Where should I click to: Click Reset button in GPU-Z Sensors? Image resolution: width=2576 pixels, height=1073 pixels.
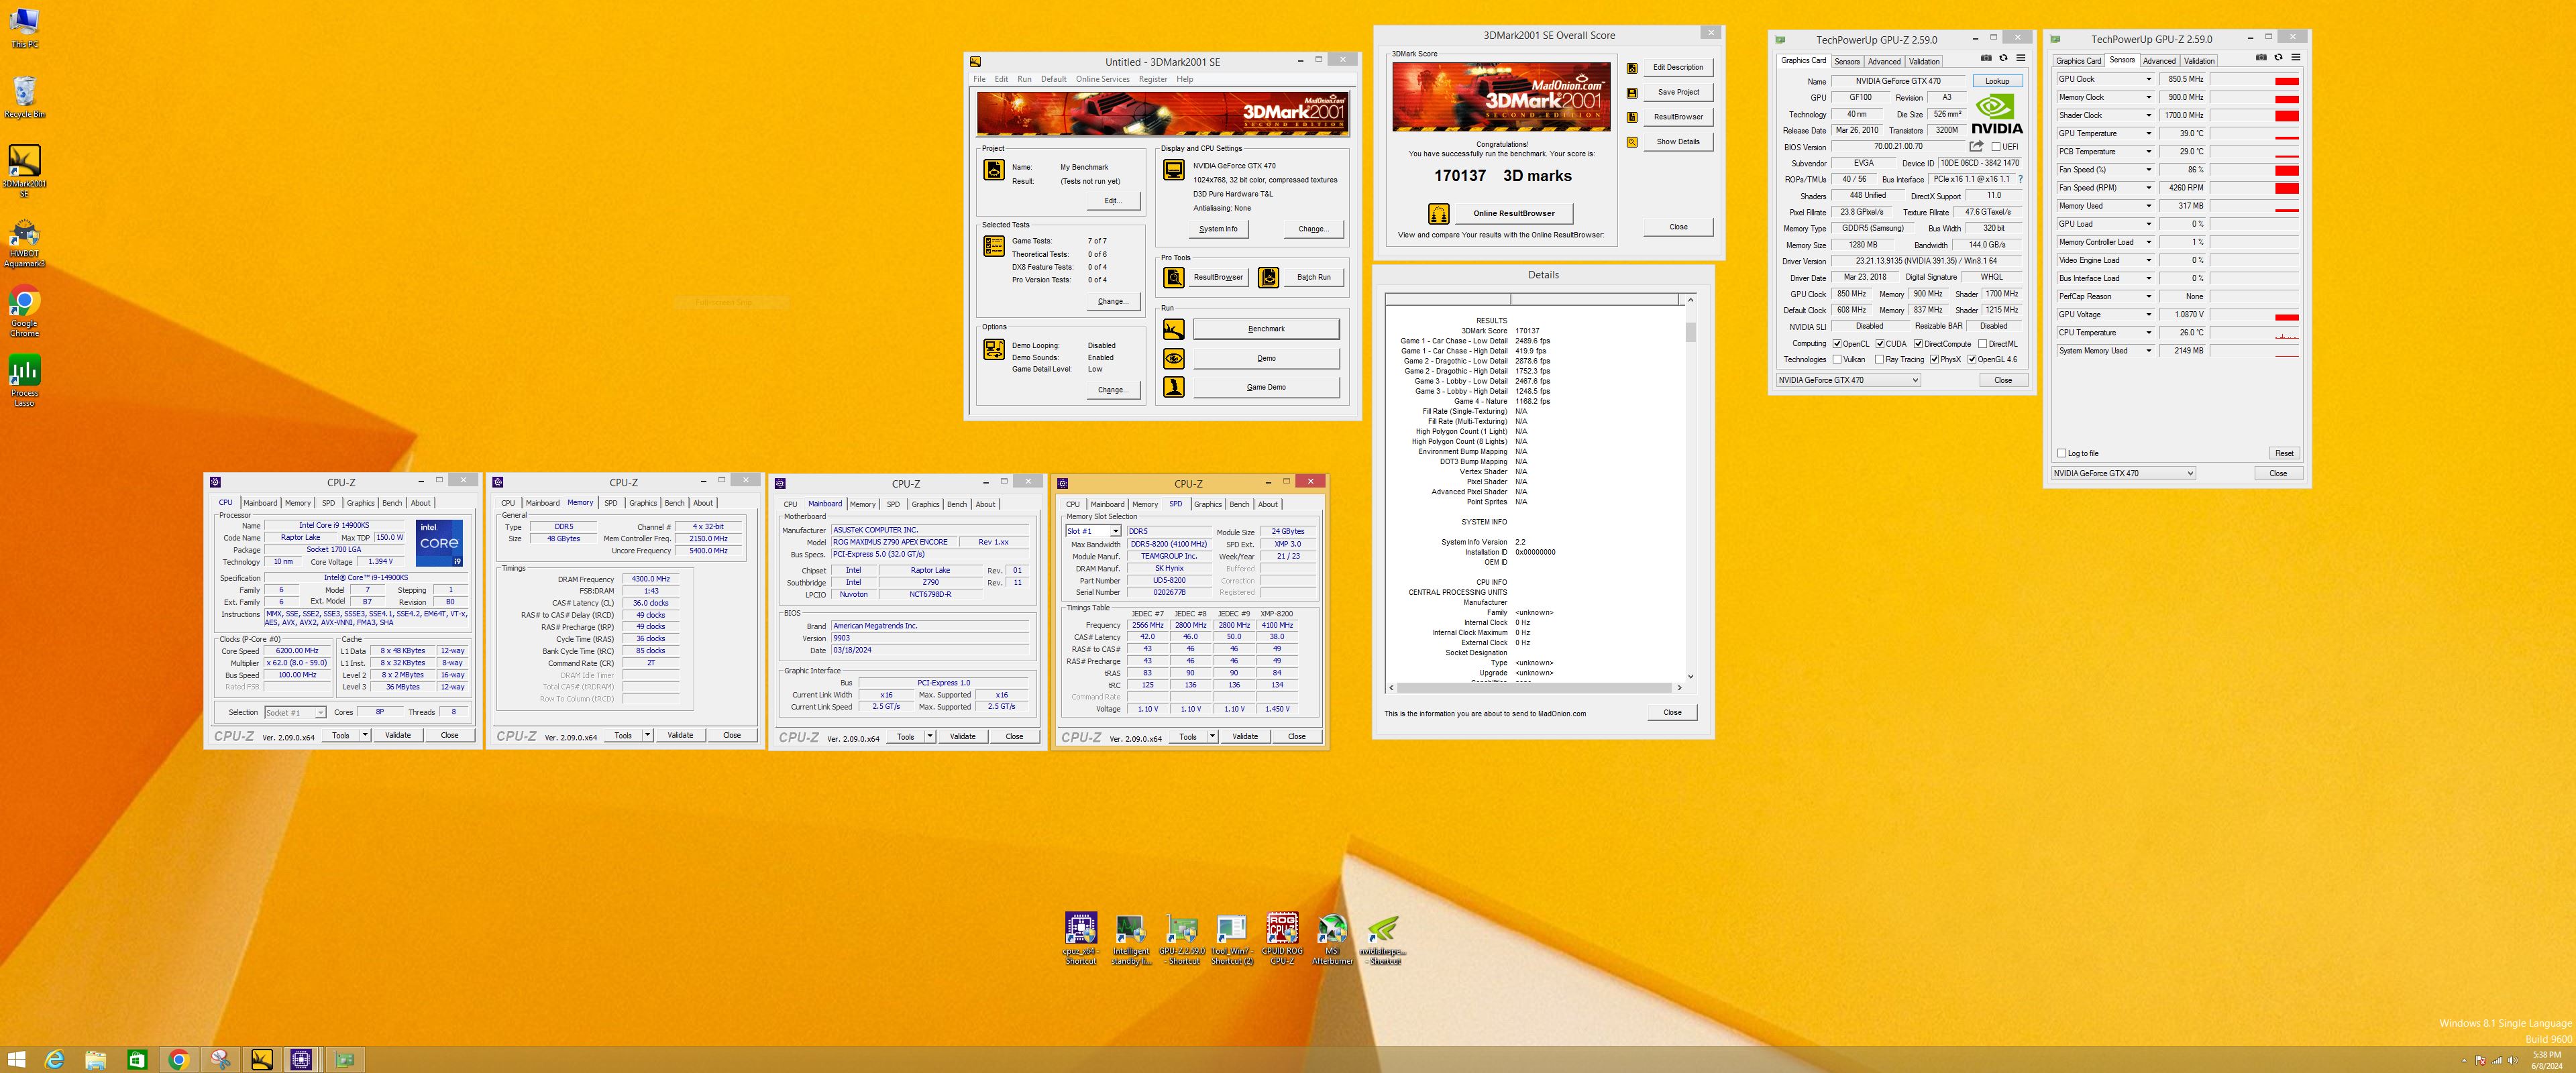(x=2284, y=453)
